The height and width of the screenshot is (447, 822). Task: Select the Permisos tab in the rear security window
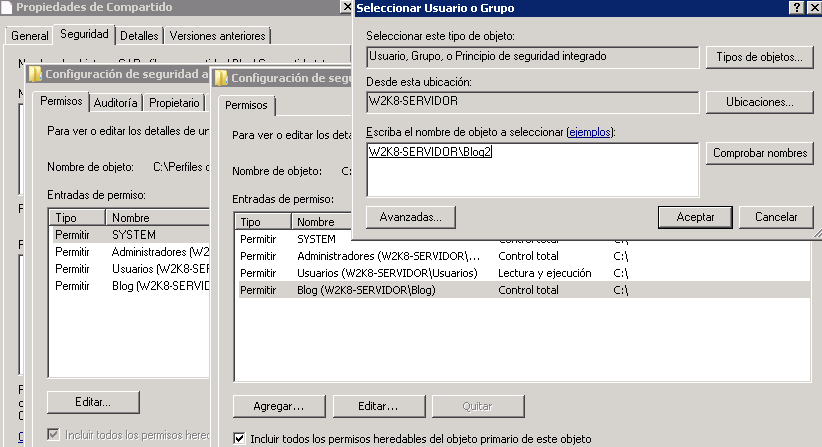point(61,101)
